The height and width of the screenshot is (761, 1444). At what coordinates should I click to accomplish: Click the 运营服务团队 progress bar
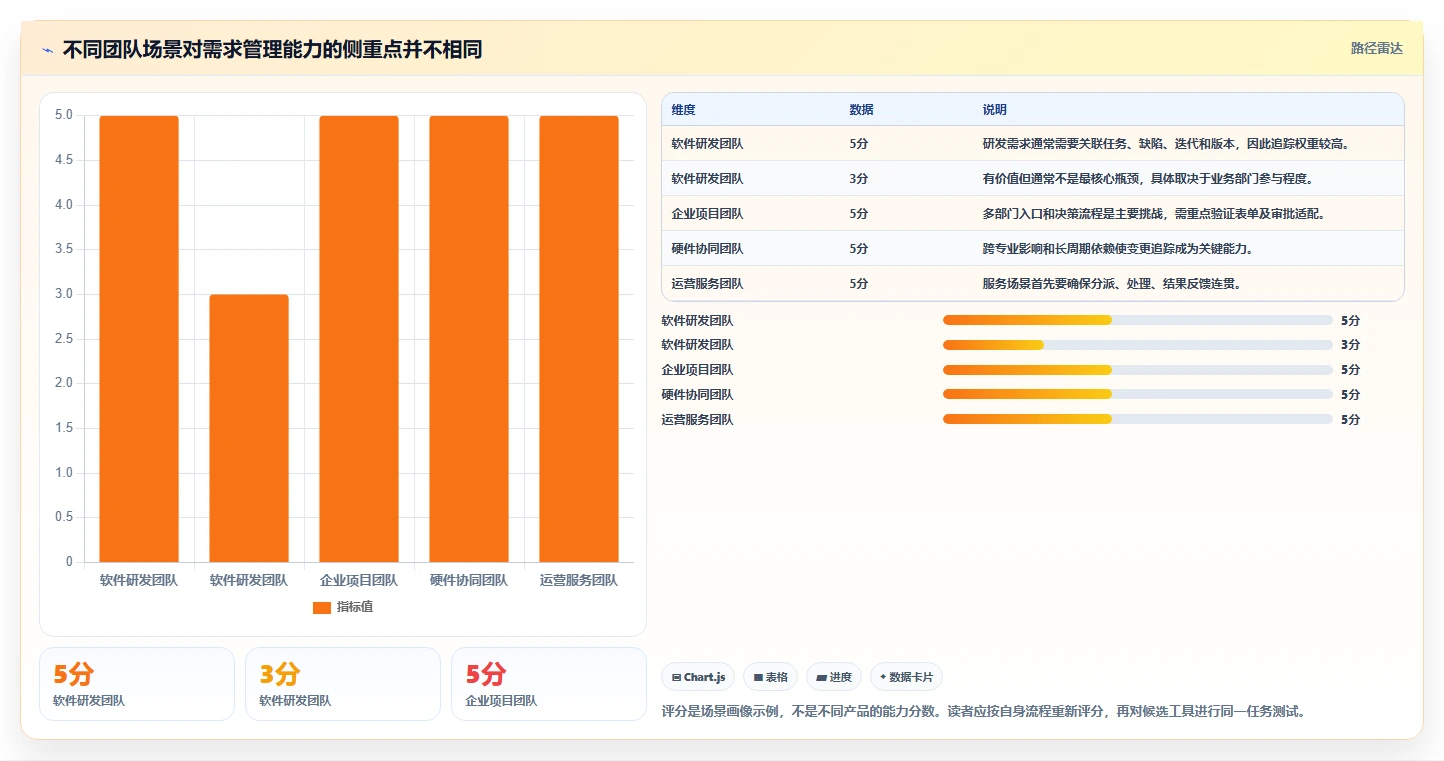tap(1138, 420)
